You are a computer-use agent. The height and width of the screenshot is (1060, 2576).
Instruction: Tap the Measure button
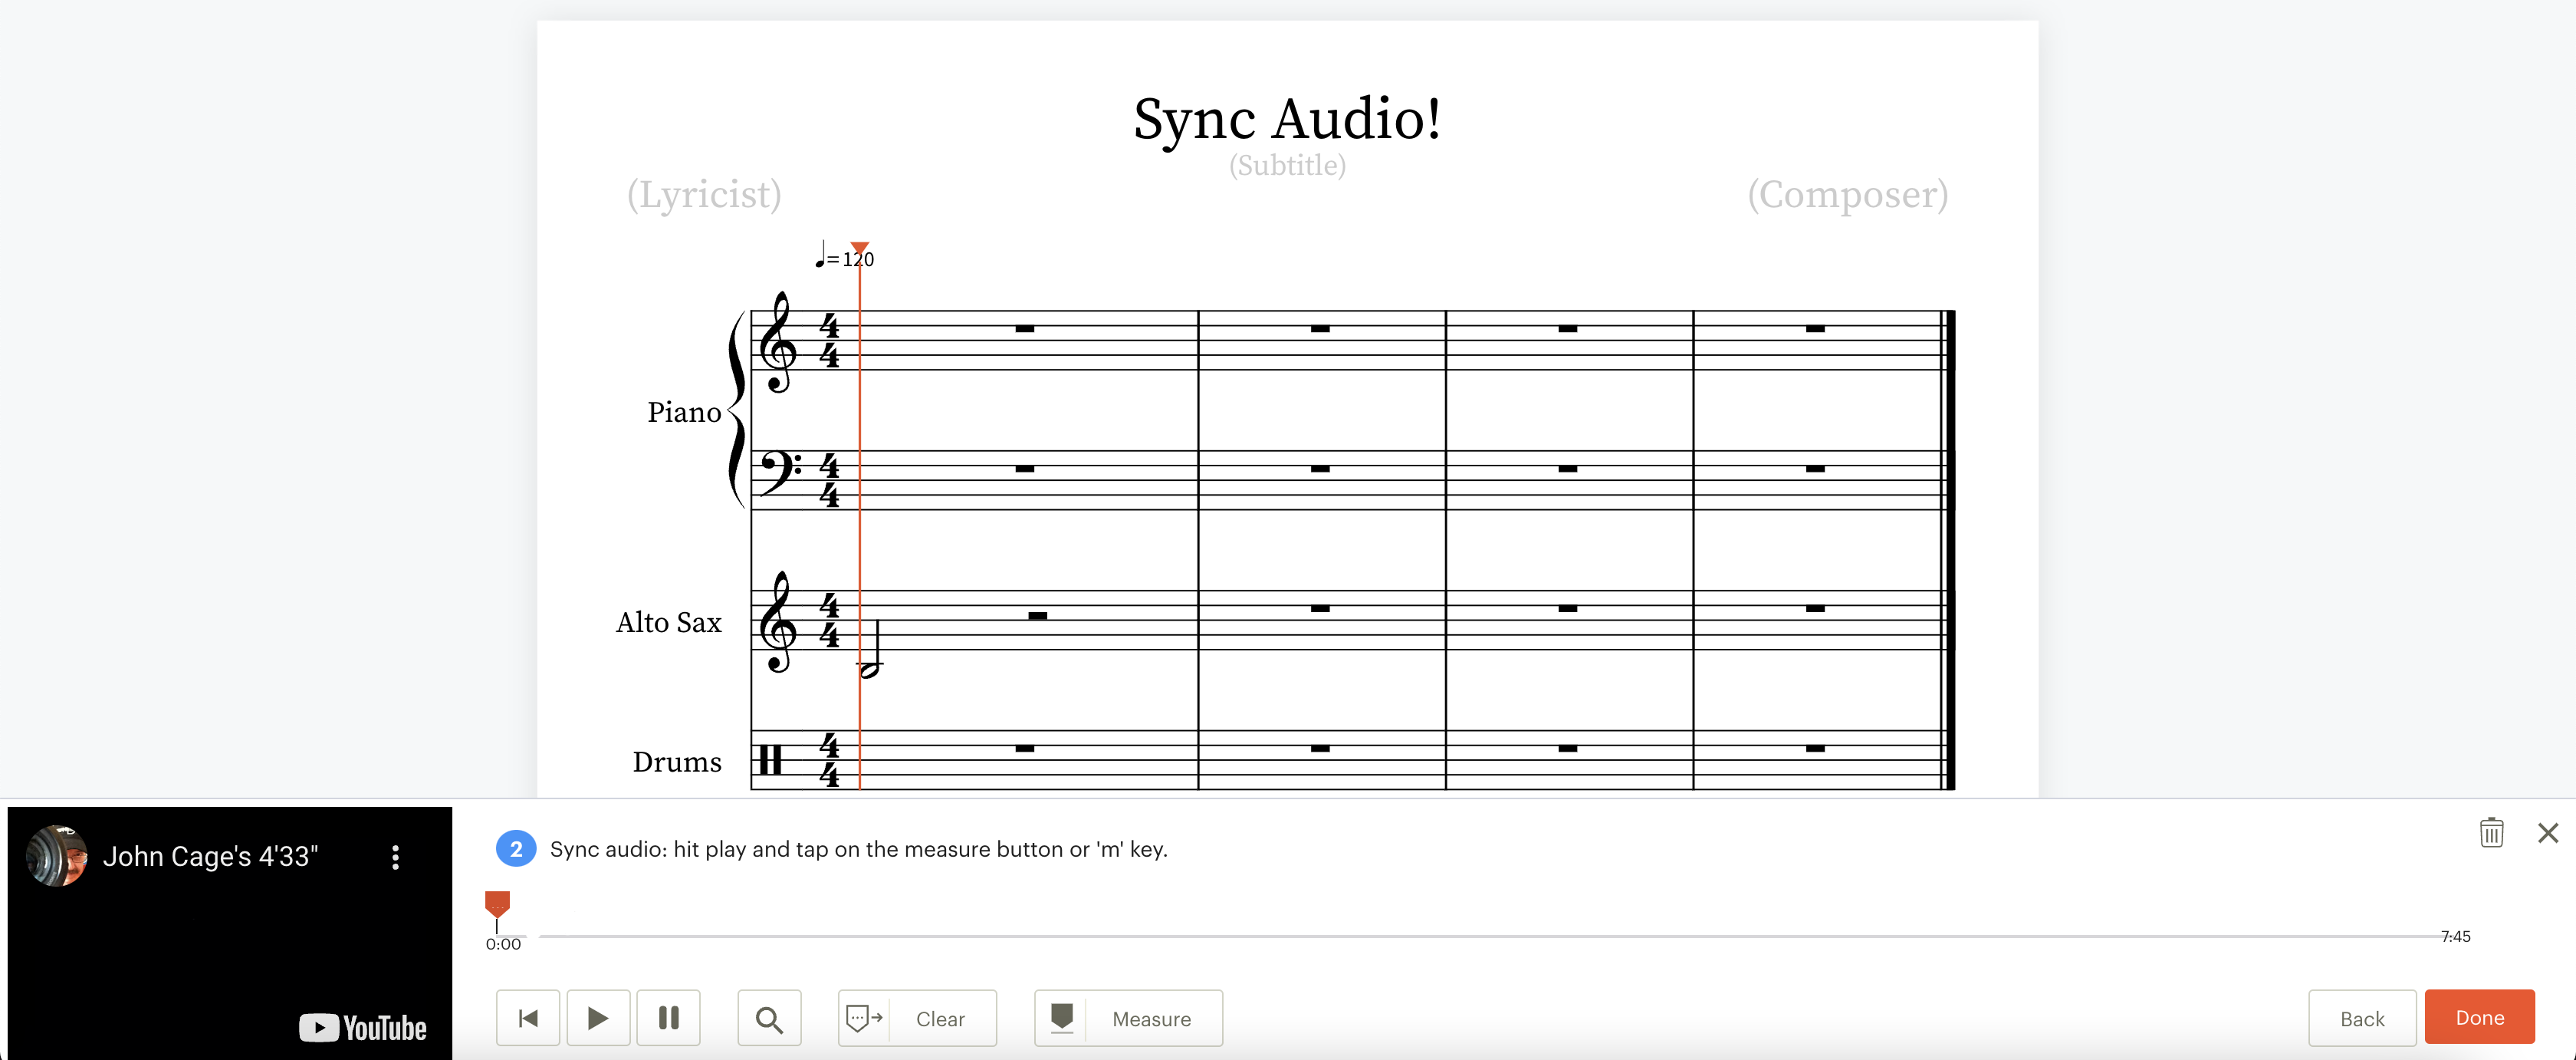pos(1128,1018)
